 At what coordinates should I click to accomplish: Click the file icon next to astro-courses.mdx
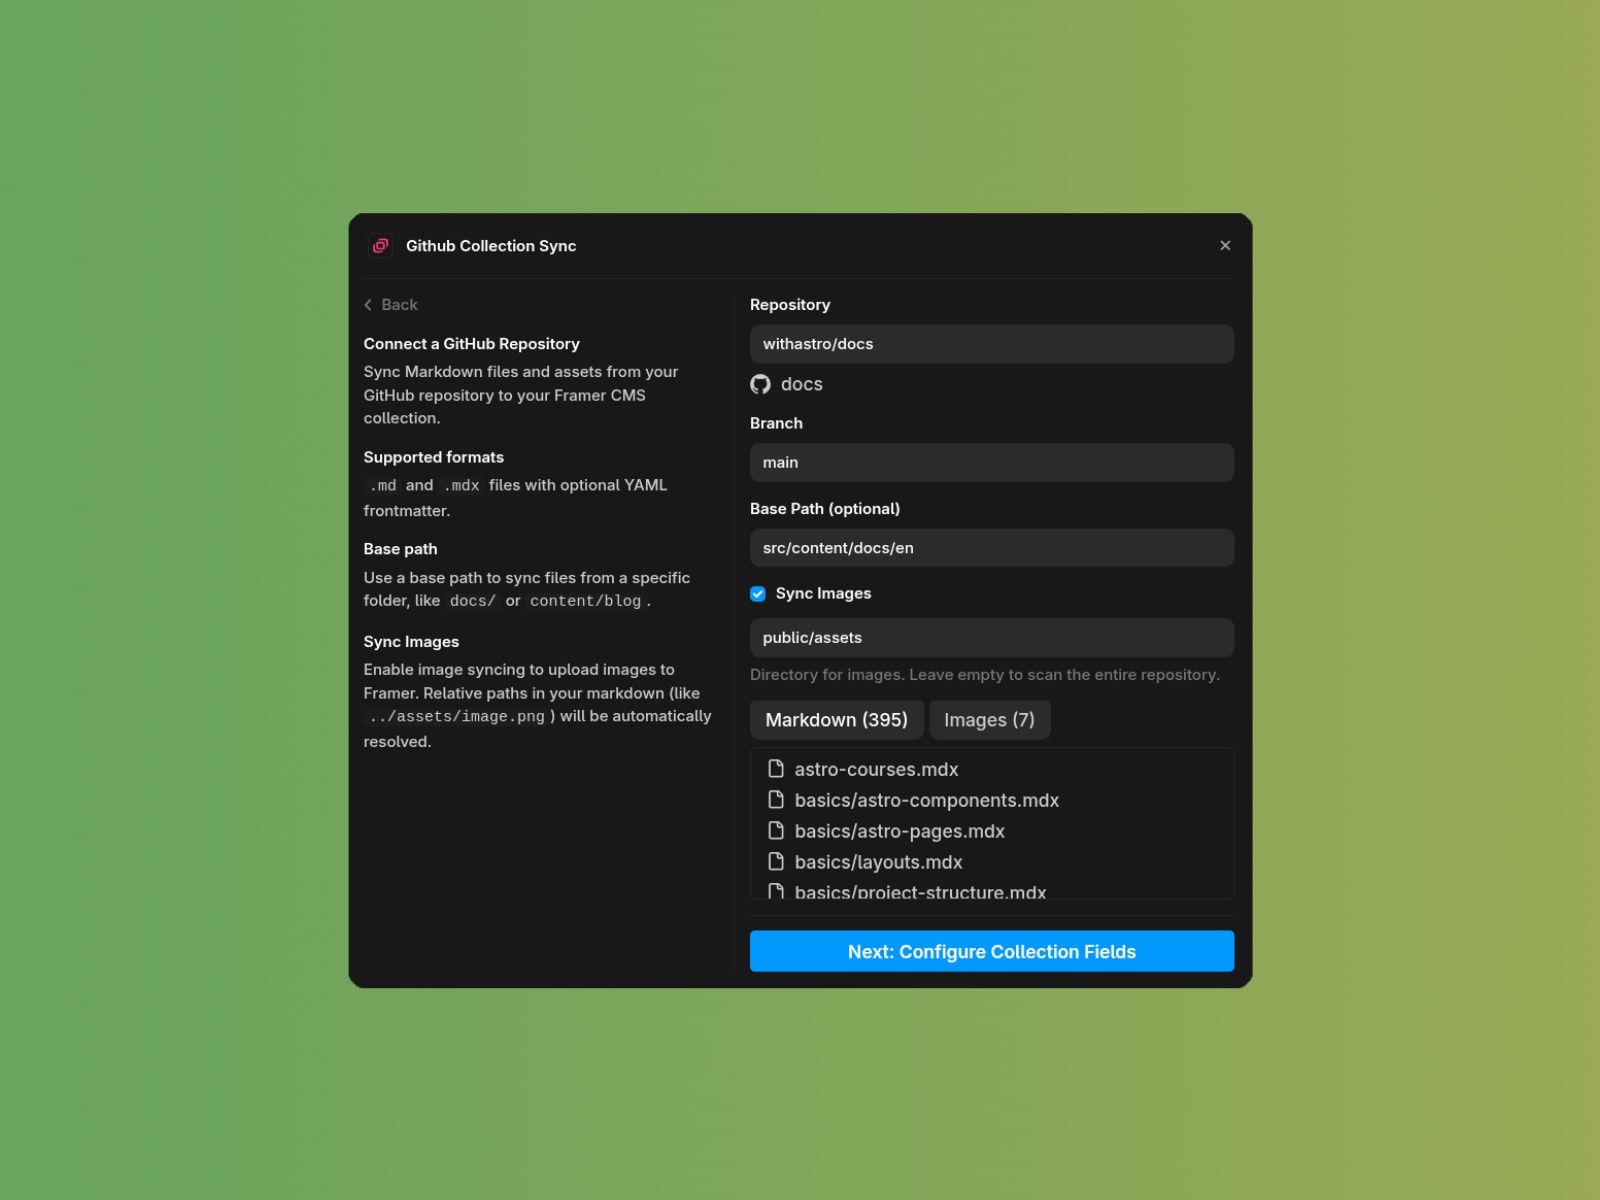[777, 769]
